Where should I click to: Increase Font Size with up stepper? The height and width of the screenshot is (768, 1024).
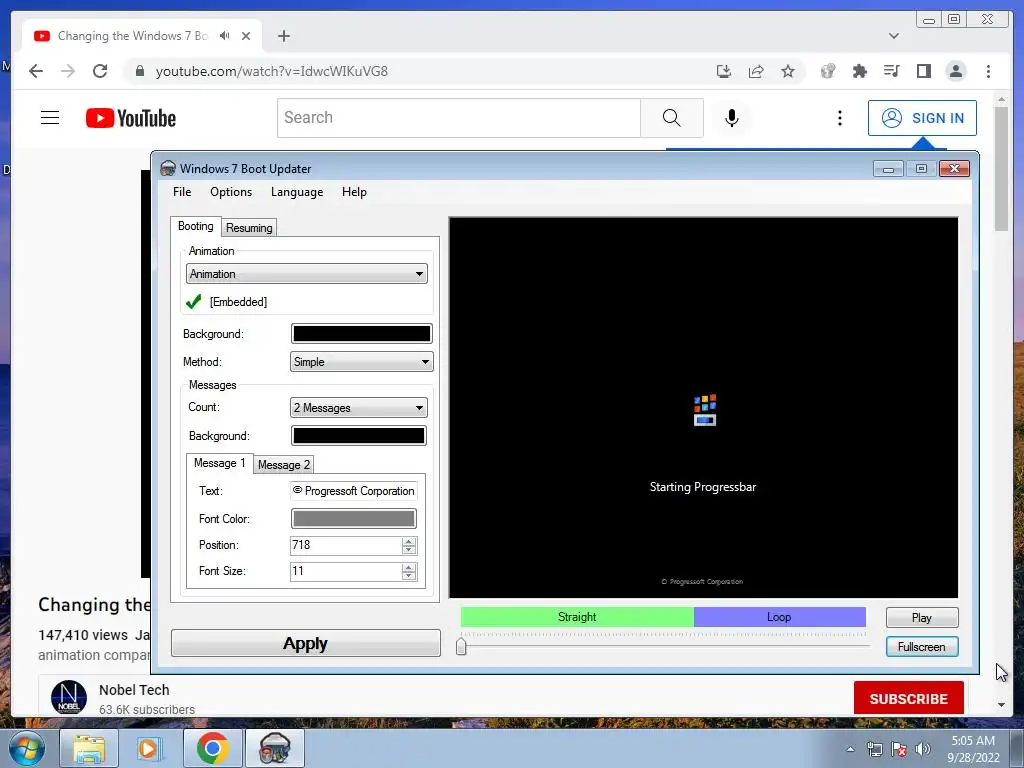(x=409, y=568)
